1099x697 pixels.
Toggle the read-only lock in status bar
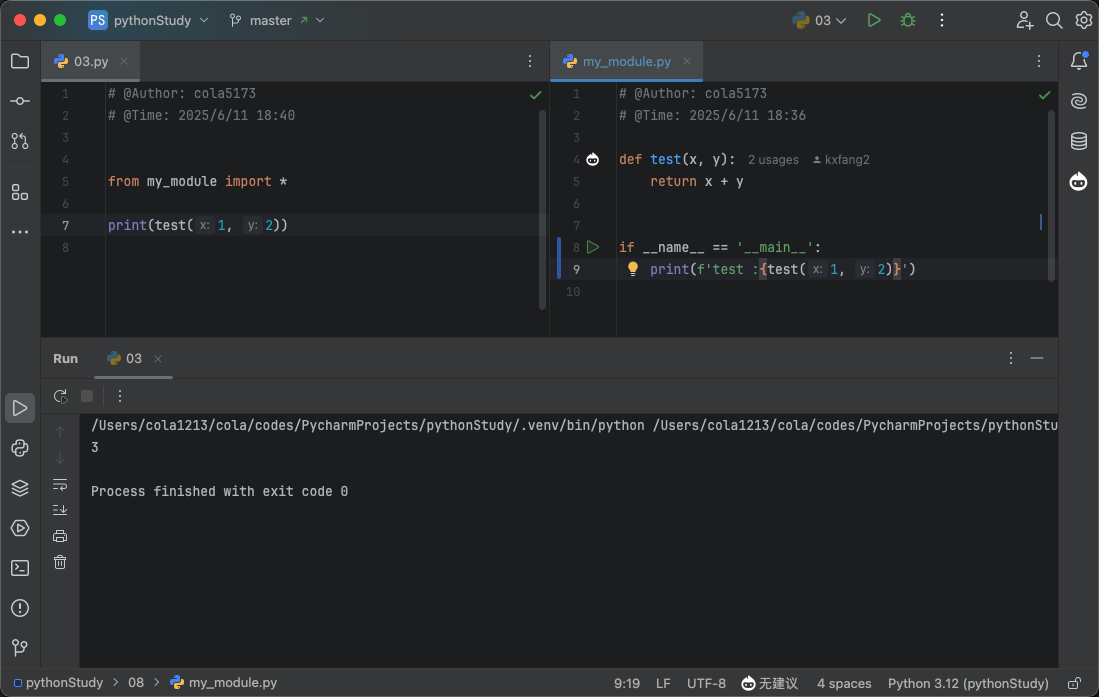click(x=1074, y=683)
